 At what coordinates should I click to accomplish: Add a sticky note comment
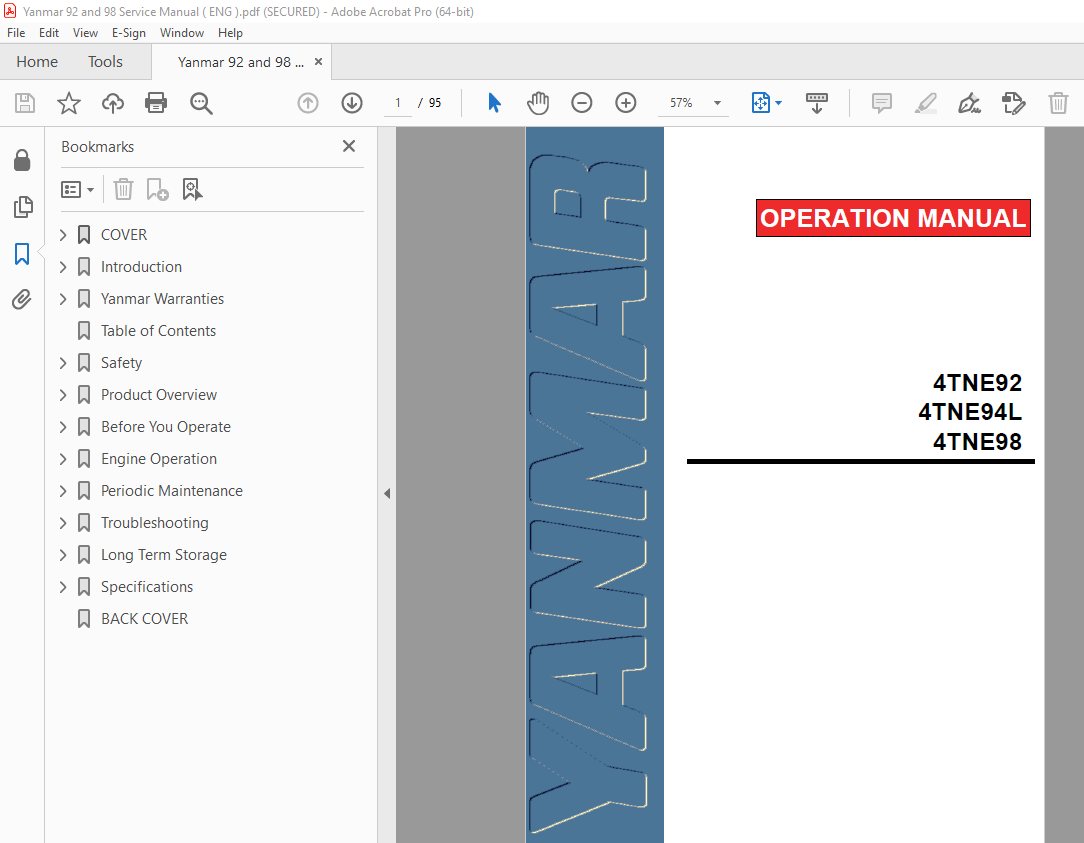[881, 103]
